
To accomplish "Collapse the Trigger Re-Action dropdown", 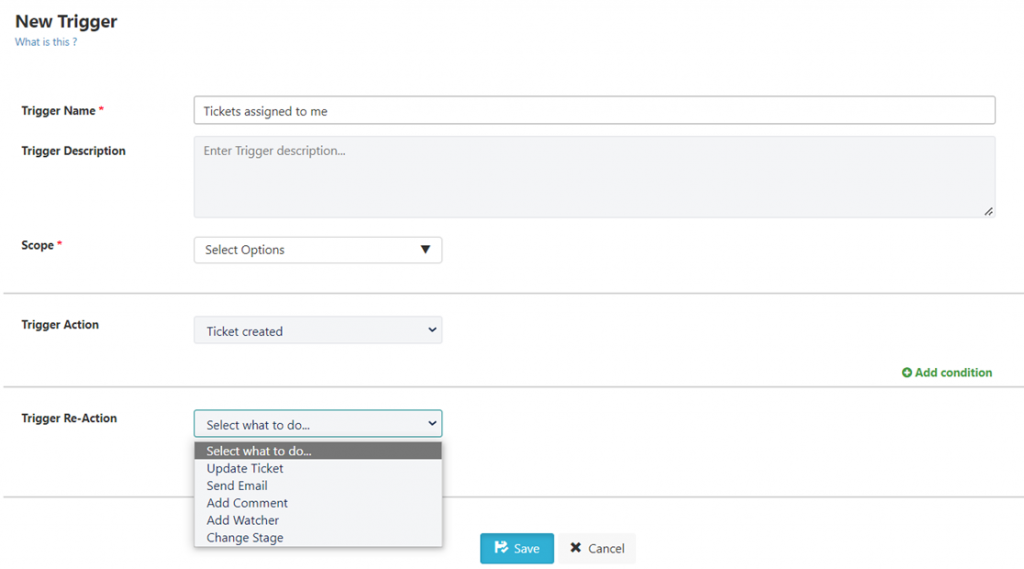I will point(318,423).
